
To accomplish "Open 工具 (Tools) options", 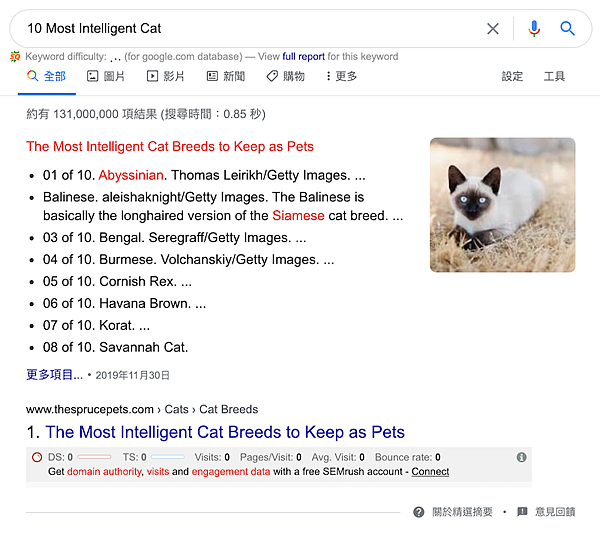I will click(x=554, y=76).
